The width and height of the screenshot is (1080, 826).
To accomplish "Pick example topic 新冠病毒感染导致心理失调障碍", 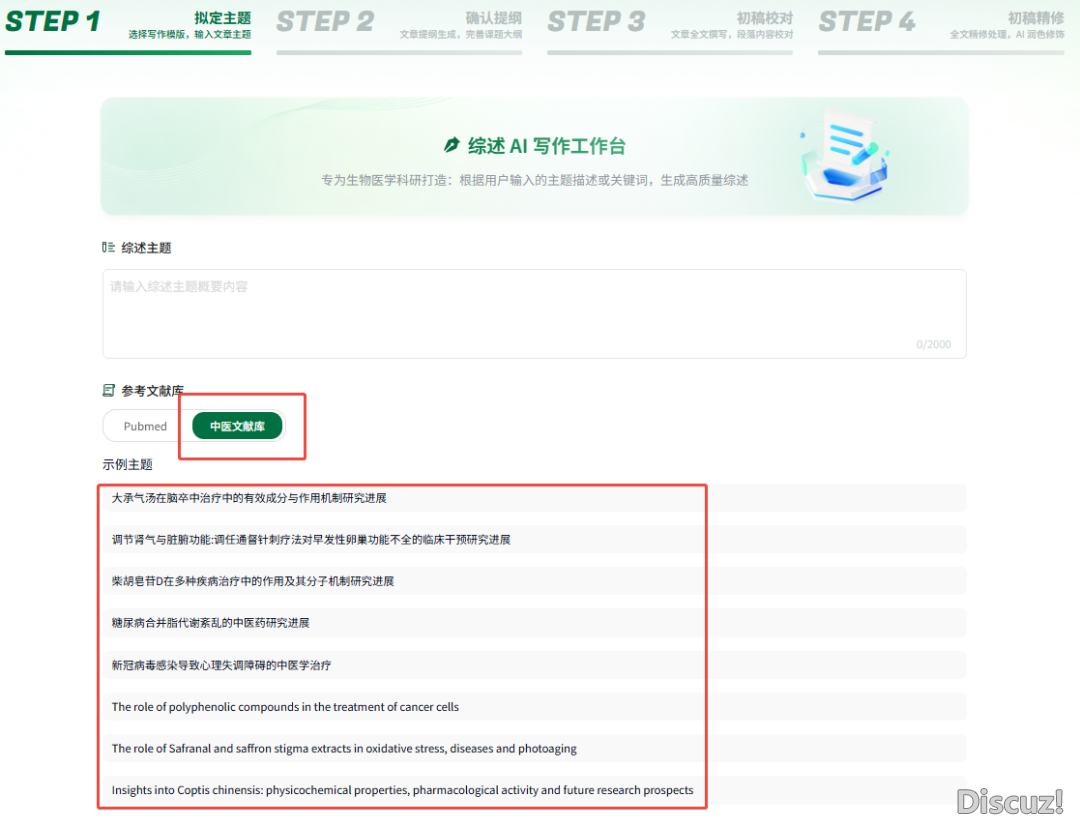I will pyautogui.click(x=534, y=665).
